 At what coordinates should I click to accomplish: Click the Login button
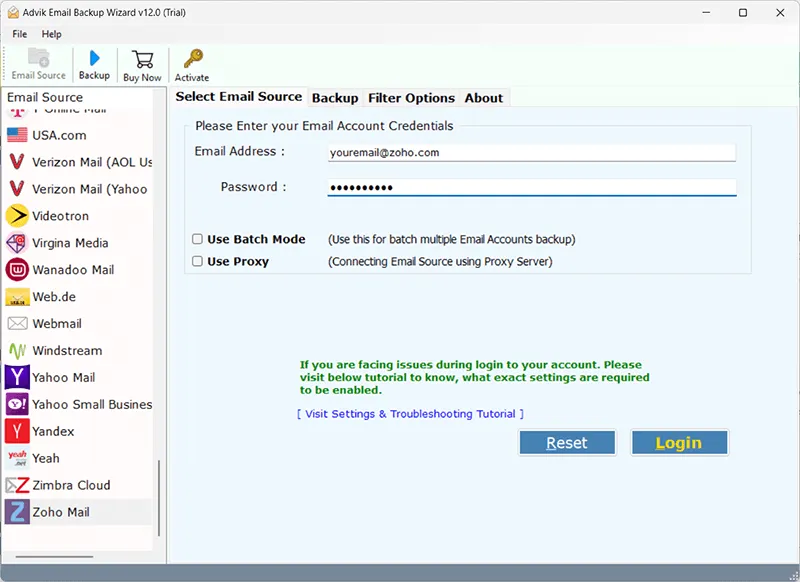click(x=679, y=443)
